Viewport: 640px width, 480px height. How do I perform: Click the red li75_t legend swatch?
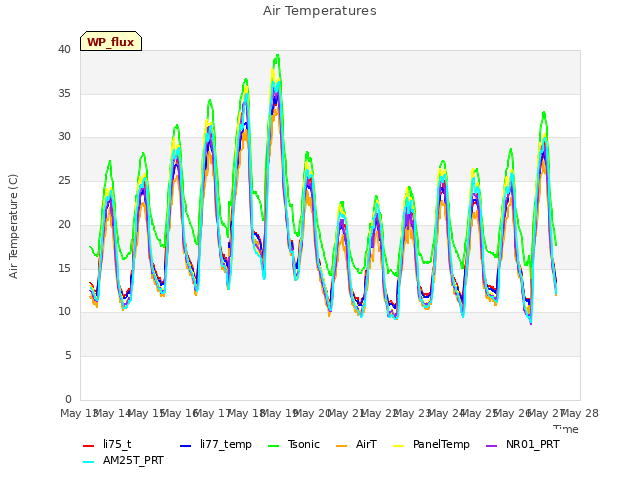point(89,446)
